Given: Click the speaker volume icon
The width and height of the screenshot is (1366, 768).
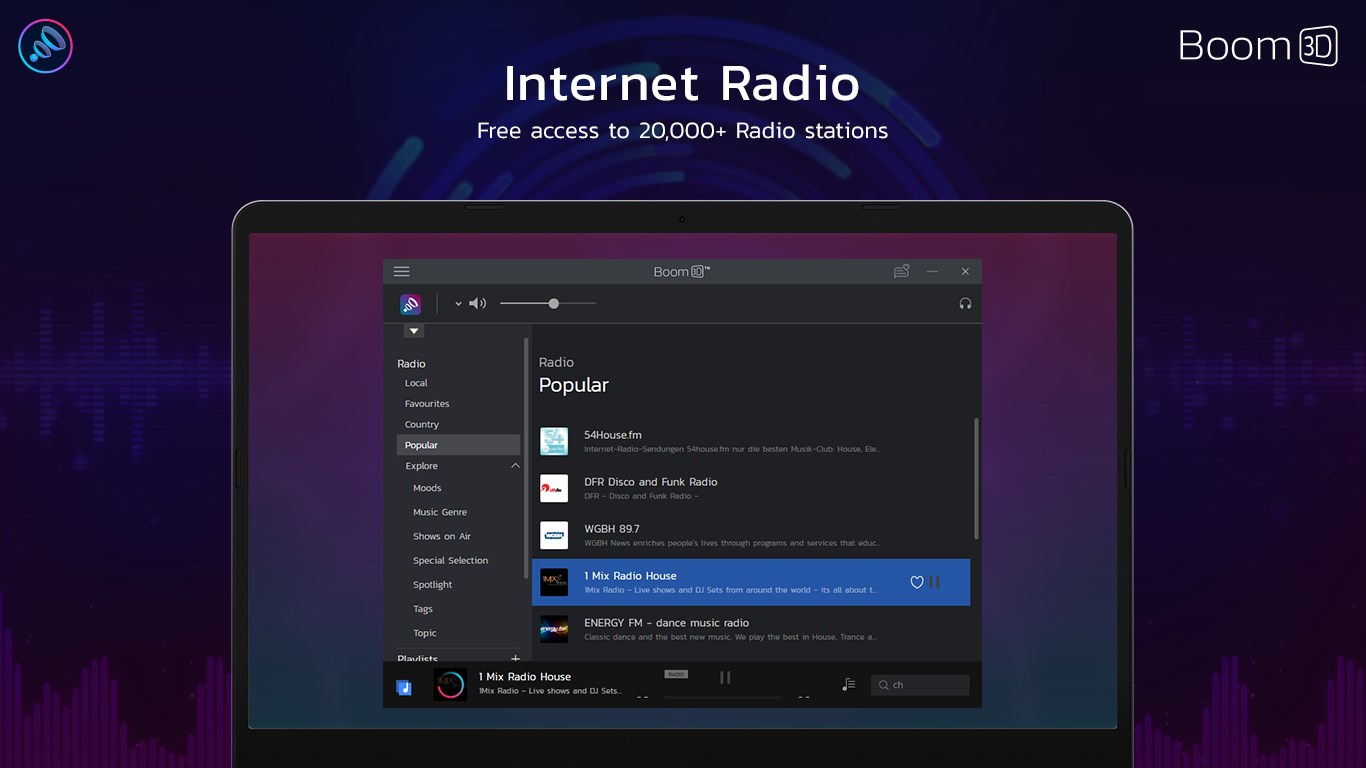Looking at the screenshot, I should click(x=478, y=303).
